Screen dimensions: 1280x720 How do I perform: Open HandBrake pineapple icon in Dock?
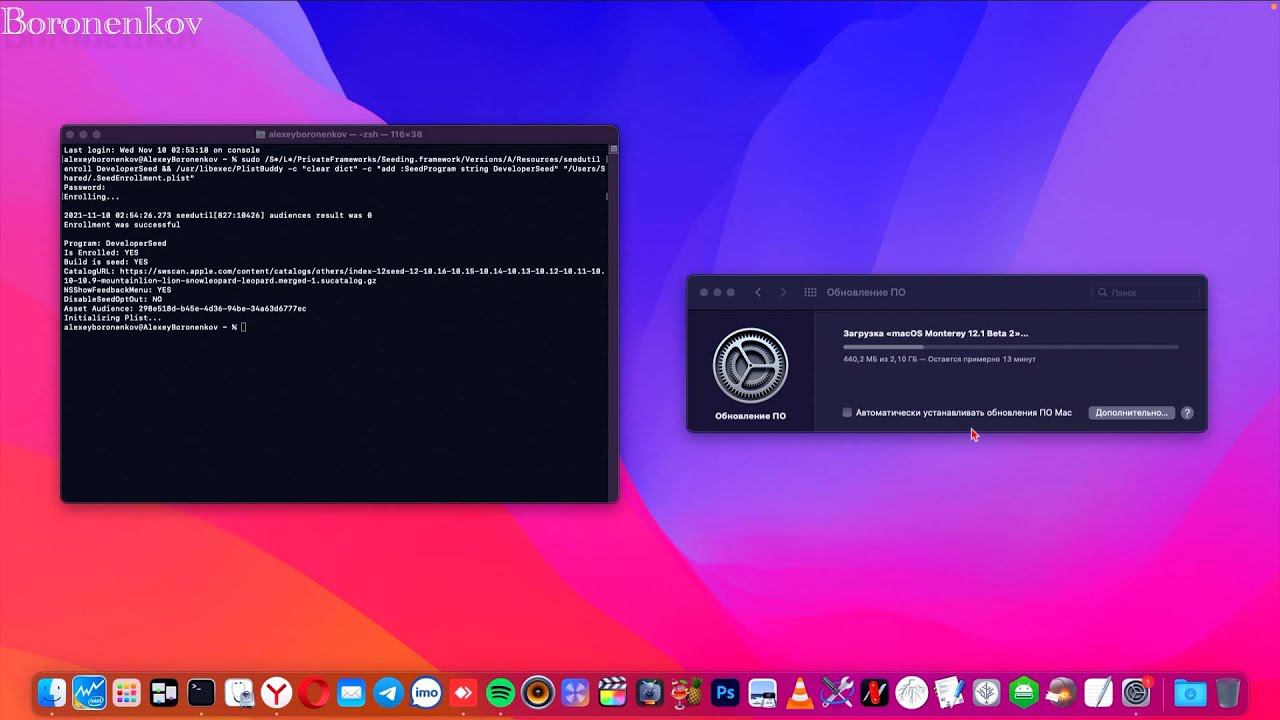[x=687, y=692]
